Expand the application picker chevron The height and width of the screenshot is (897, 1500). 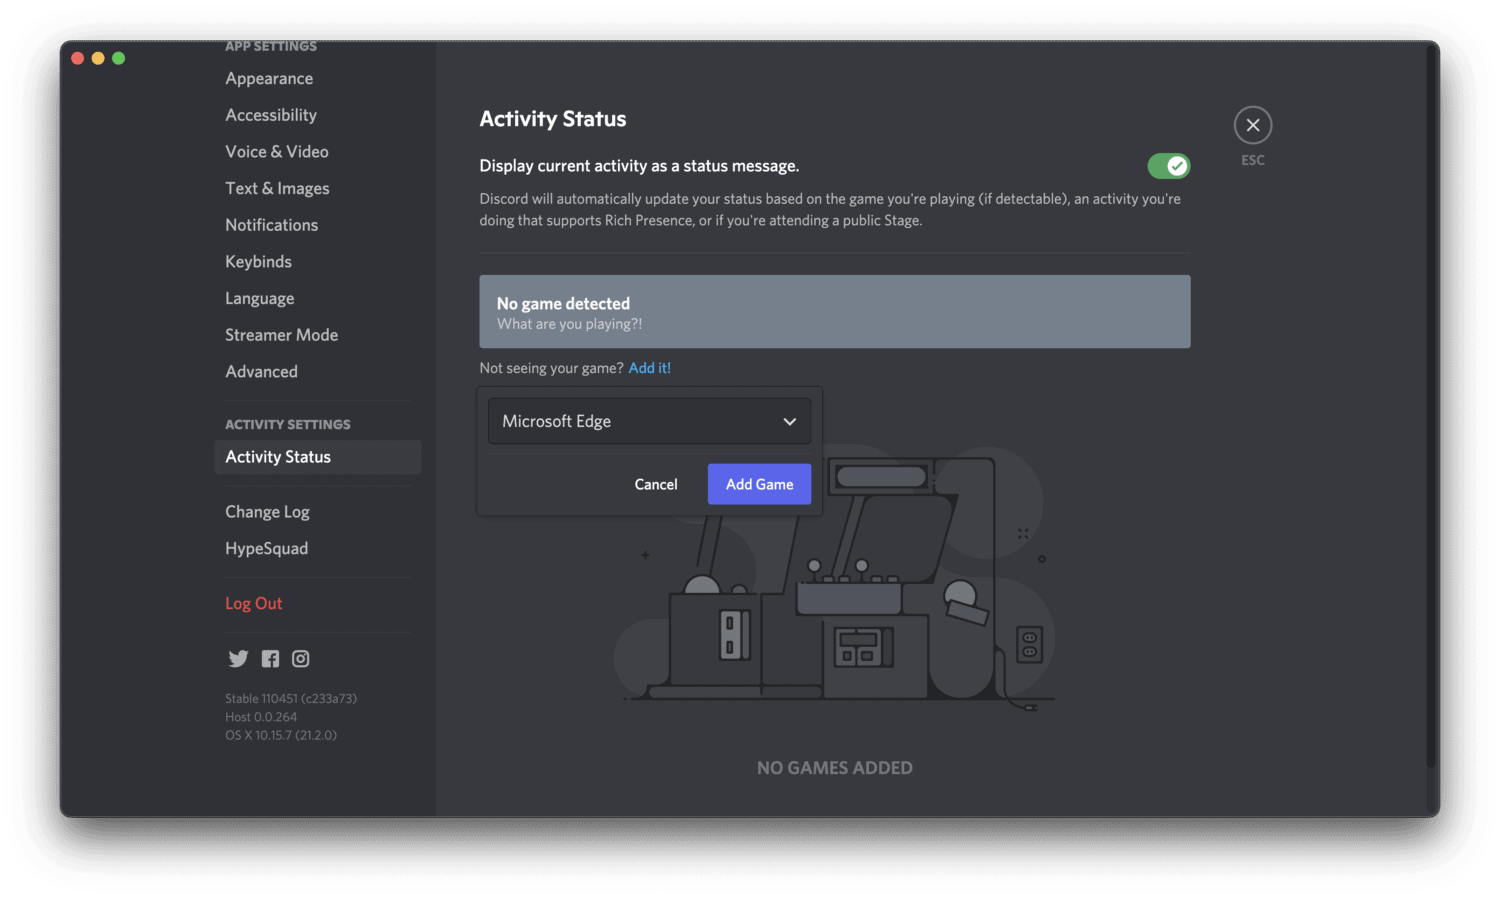pos(789,421)
